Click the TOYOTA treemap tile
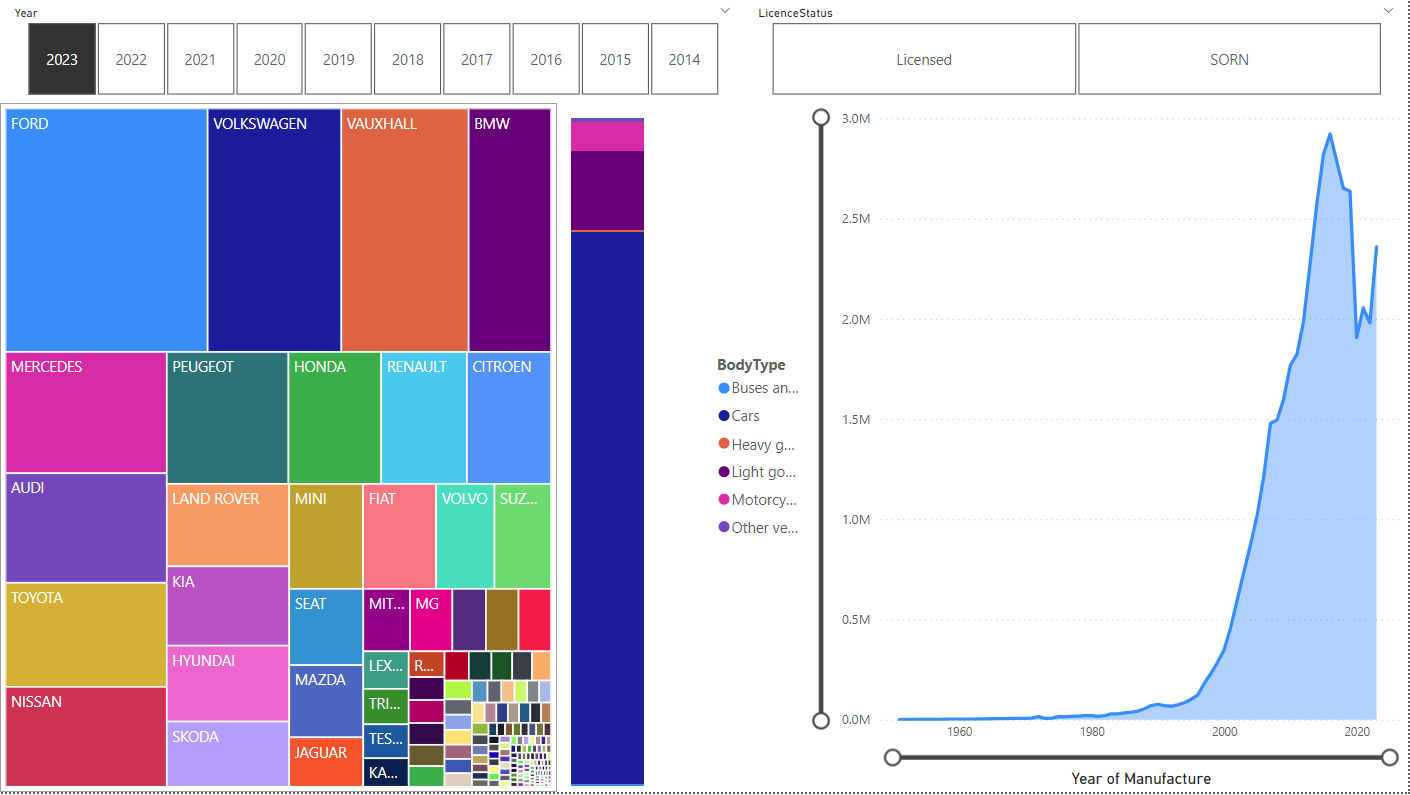1410x795 pixels. coord(86,635)
